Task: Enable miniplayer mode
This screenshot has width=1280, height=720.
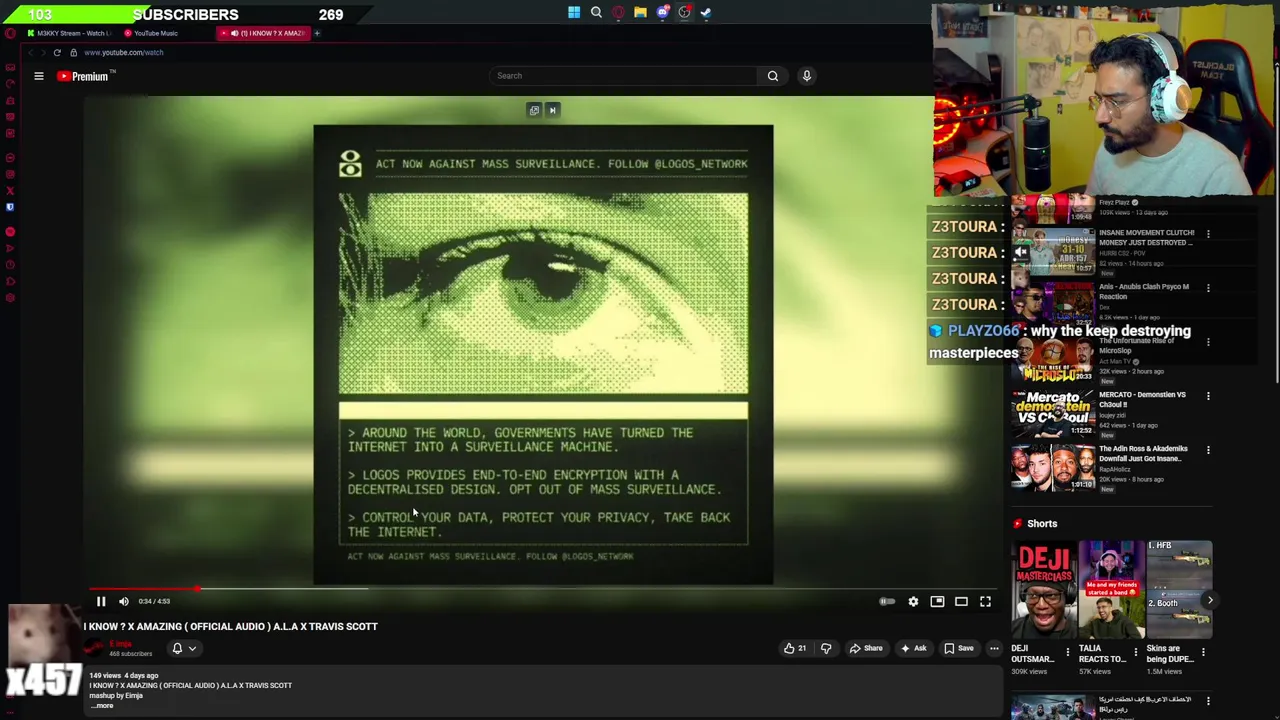Action: pyautogui.click(x=937, y=601)
